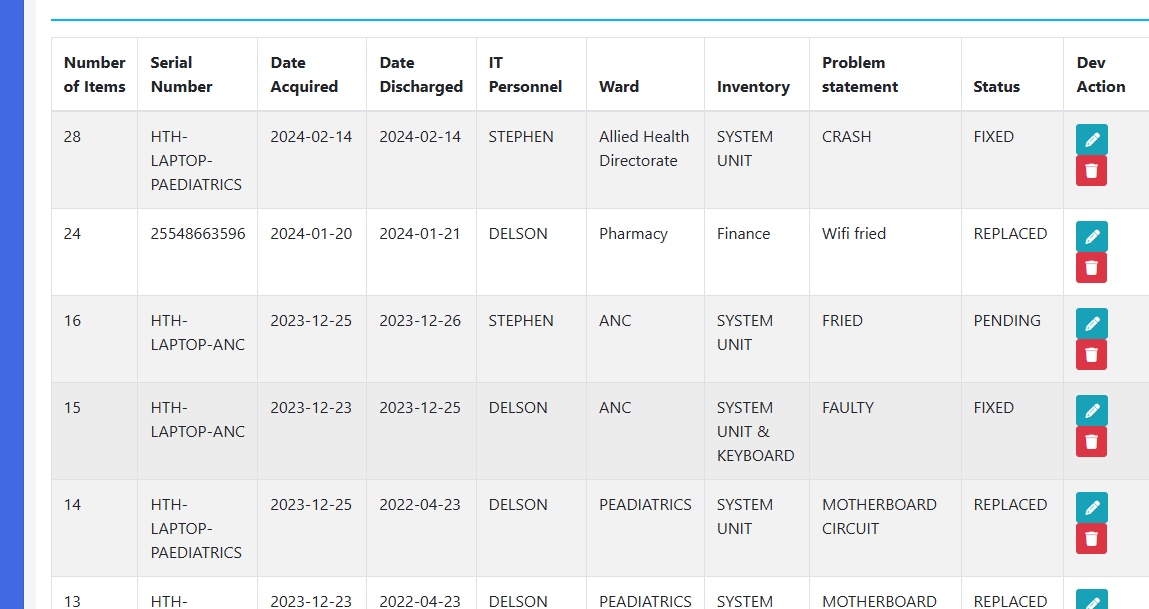Edit the FAULTY record numbered 15
1149x609 pixels.
[1091, 410]
